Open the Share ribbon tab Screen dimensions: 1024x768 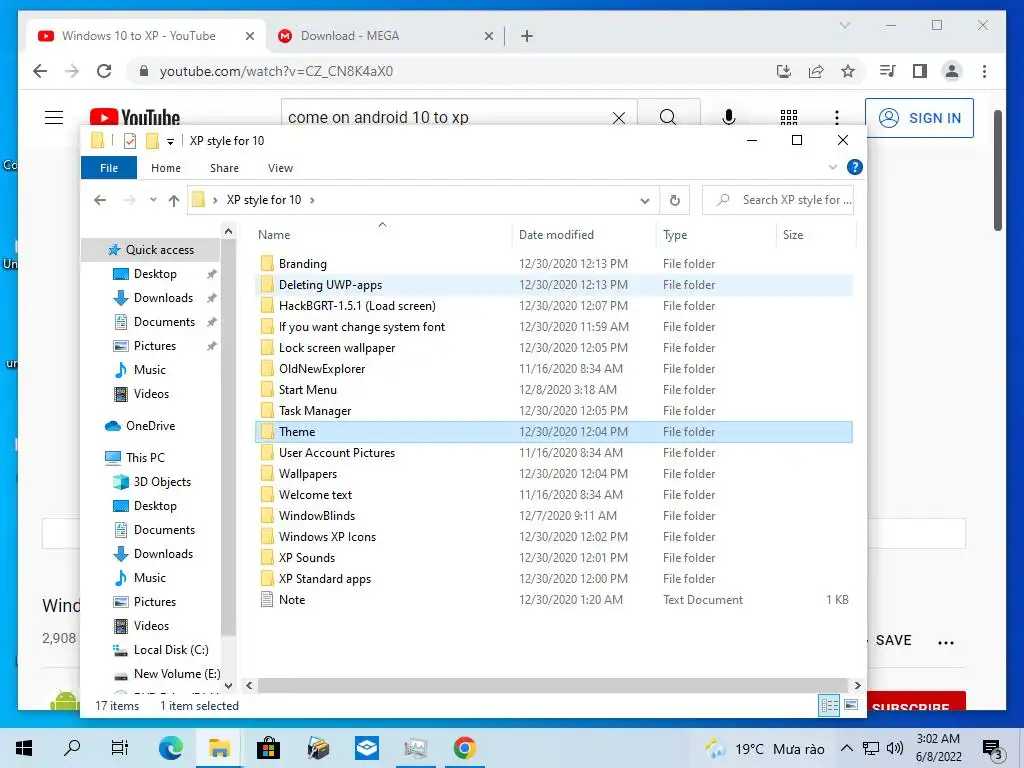[x=224, y=168]
